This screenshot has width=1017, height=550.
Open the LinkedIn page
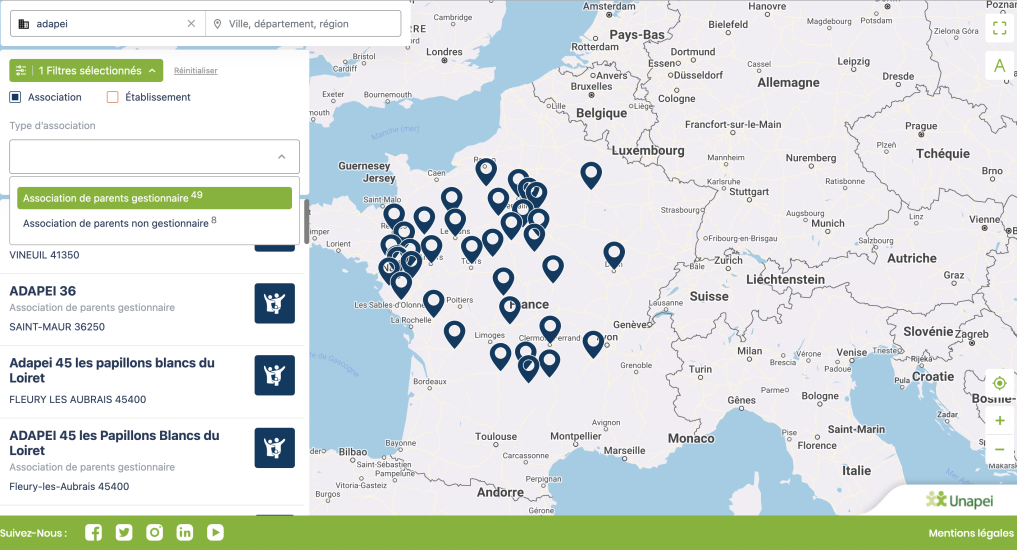185,532
